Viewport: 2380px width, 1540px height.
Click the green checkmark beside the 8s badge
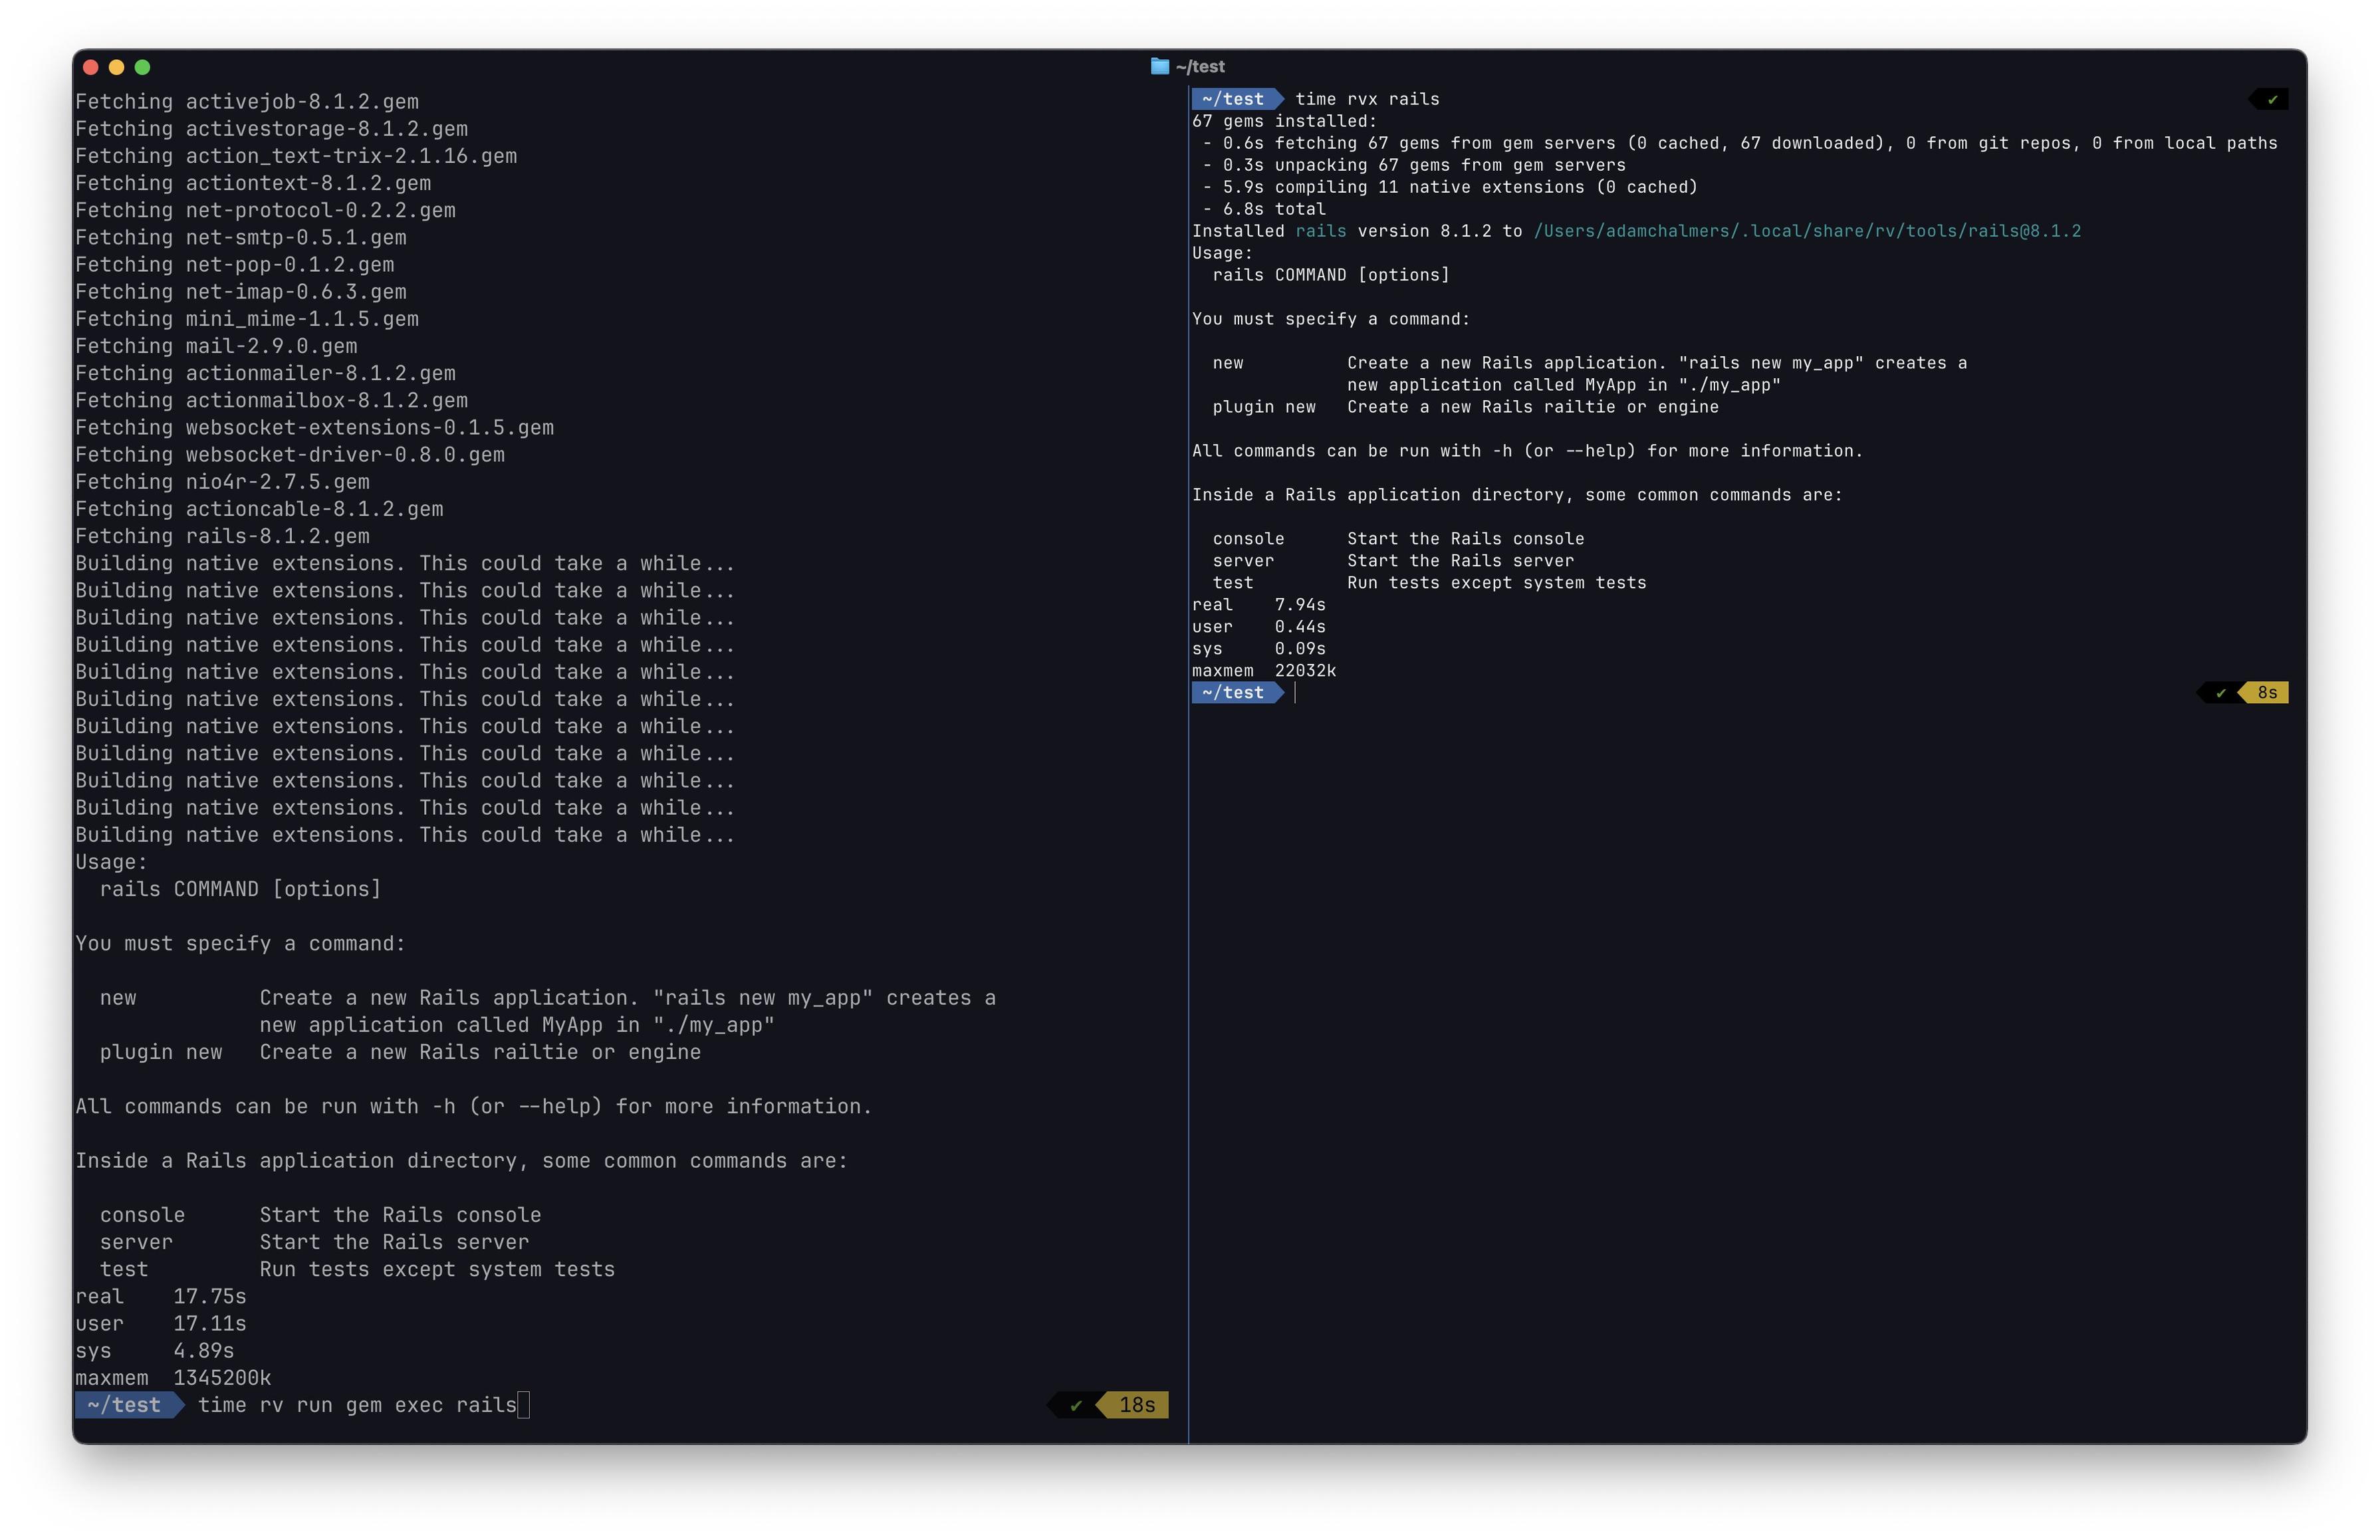click(x=2220, y=693)
